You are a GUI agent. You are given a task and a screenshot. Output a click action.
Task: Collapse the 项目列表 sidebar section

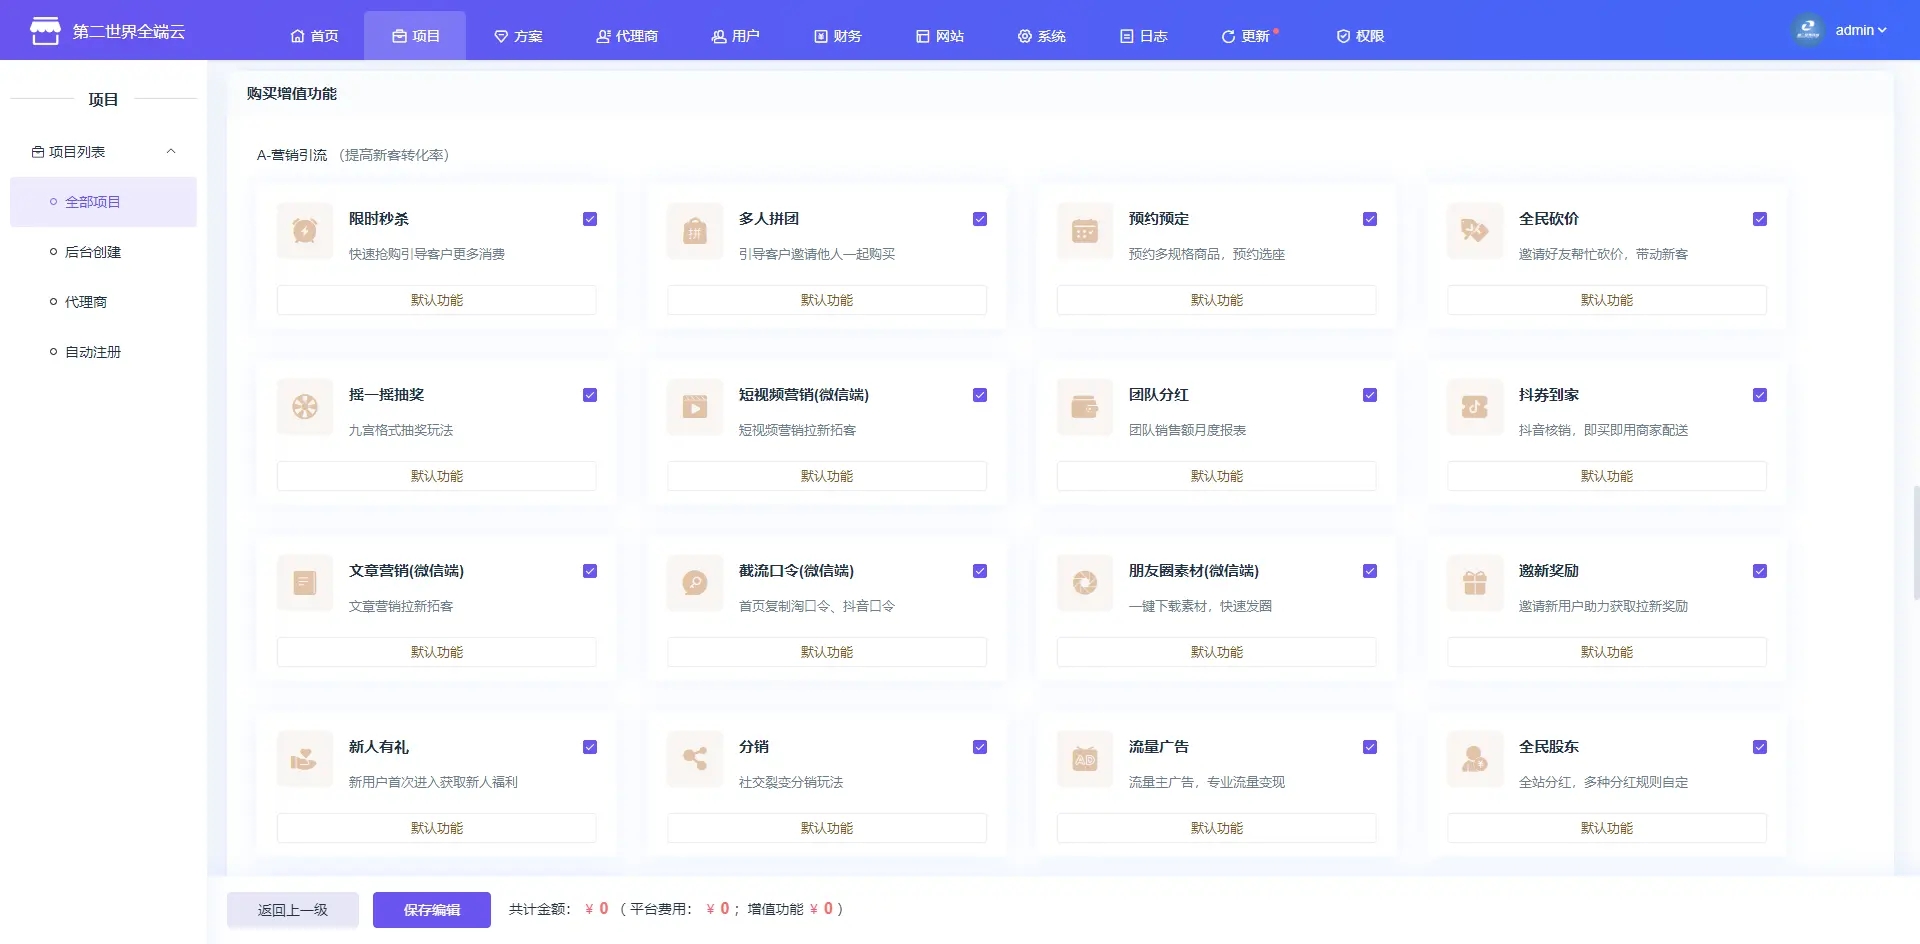171,152
